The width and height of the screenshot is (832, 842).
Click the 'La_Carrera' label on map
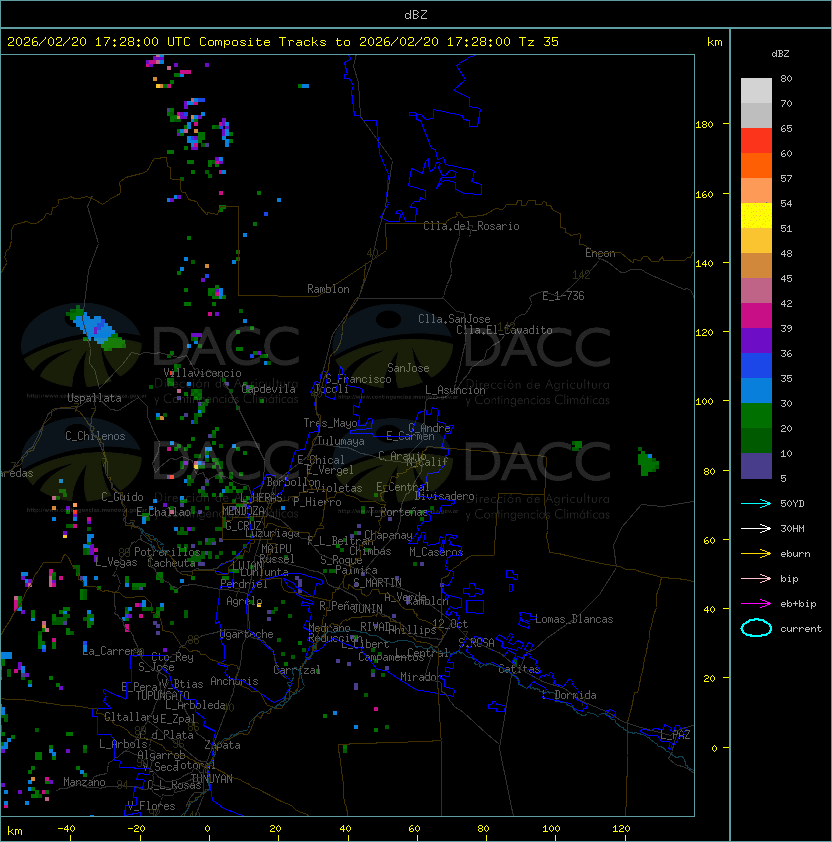pyautogui.click(x=113, y=651)
